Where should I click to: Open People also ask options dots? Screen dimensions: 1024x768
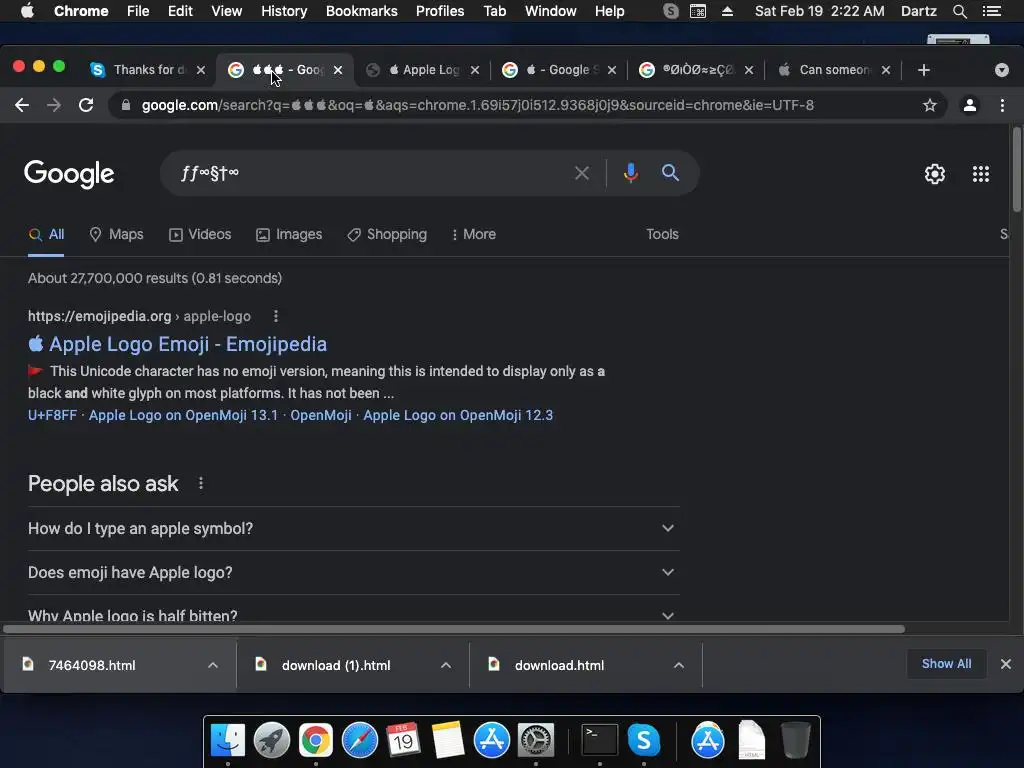pos(200,483)
